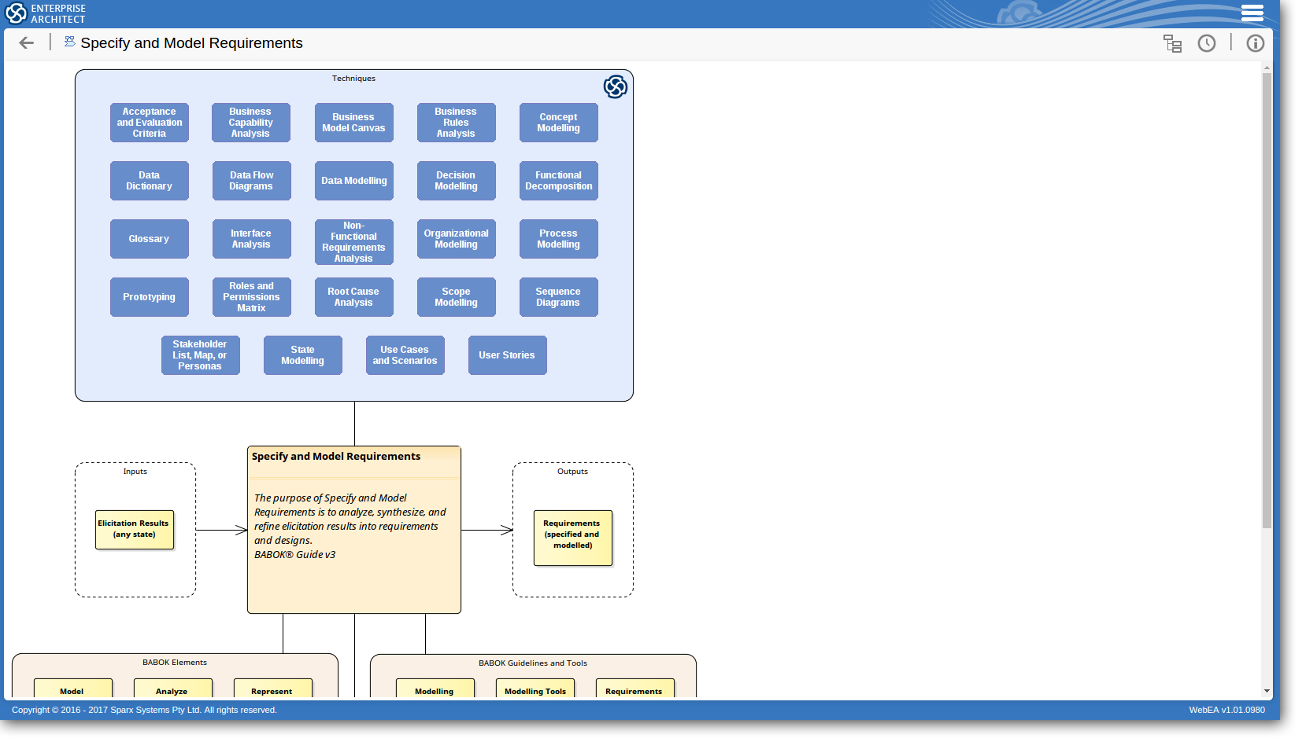
Task: Click the back arrow navigation icon
Action: coord(27,43)
